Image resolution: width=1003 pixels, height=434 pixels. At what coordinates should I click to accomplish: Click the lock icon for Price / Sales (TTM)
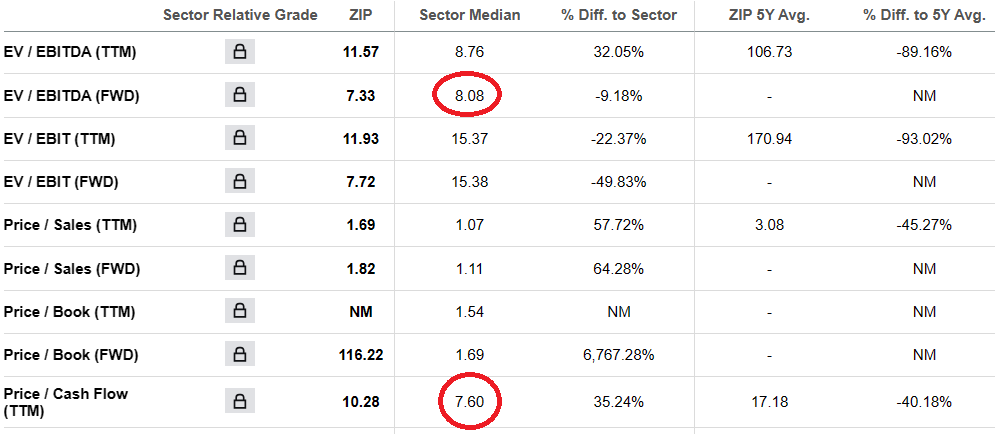(x=240, y=225)
